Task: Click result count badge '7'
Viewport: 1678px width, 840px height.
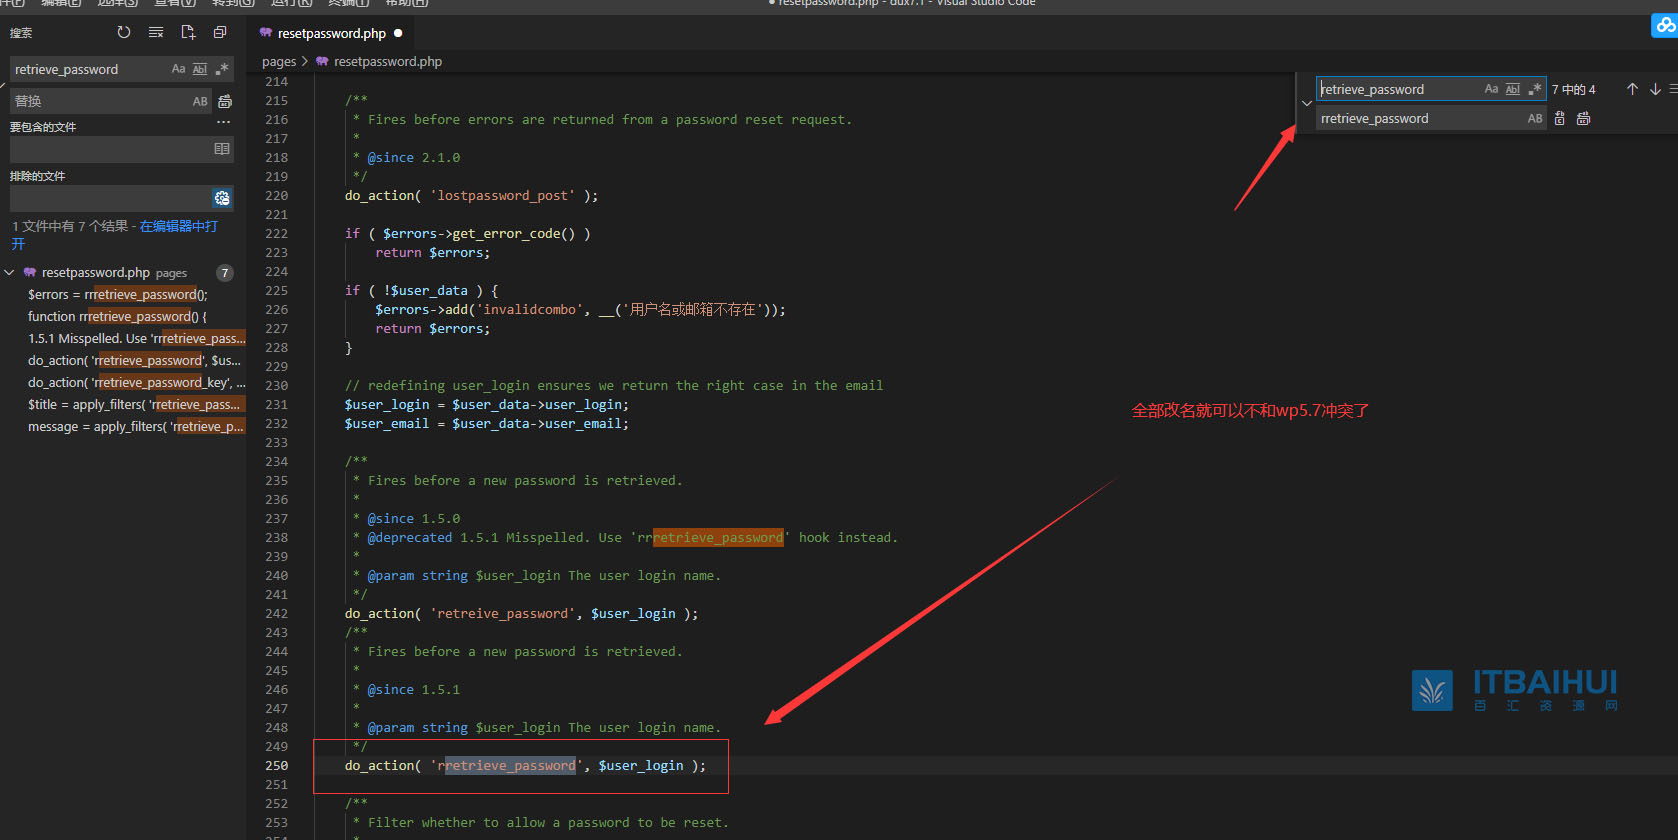Action: [225, 272]
